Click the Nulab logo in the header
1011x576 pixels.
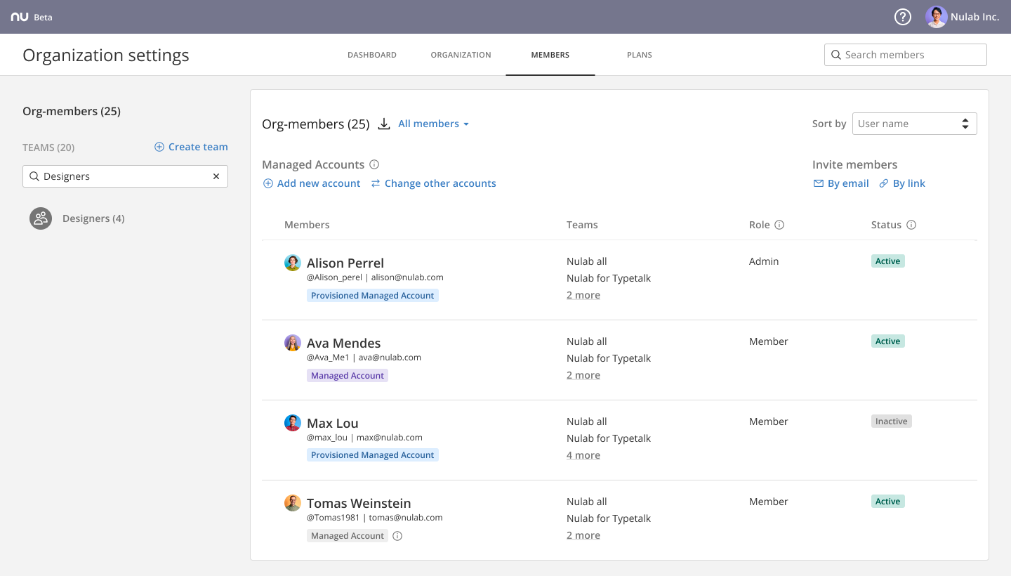click(19, 17)
